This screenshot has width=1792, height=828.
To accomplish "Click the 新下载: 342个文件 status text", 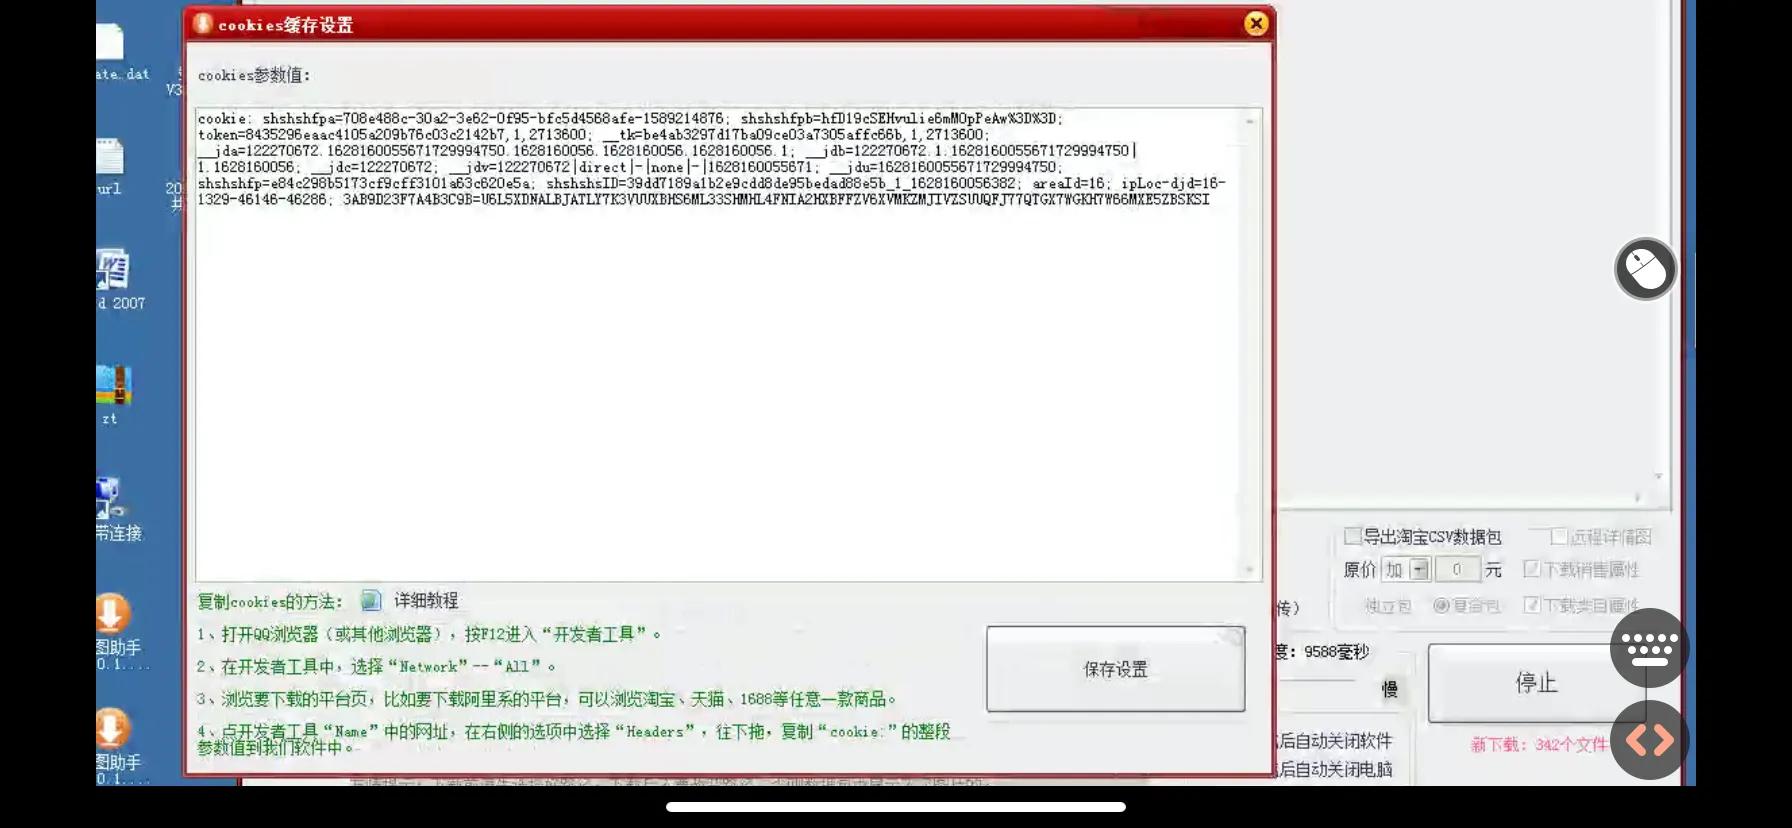I will pyautogui.click(x=1538, y=744).
